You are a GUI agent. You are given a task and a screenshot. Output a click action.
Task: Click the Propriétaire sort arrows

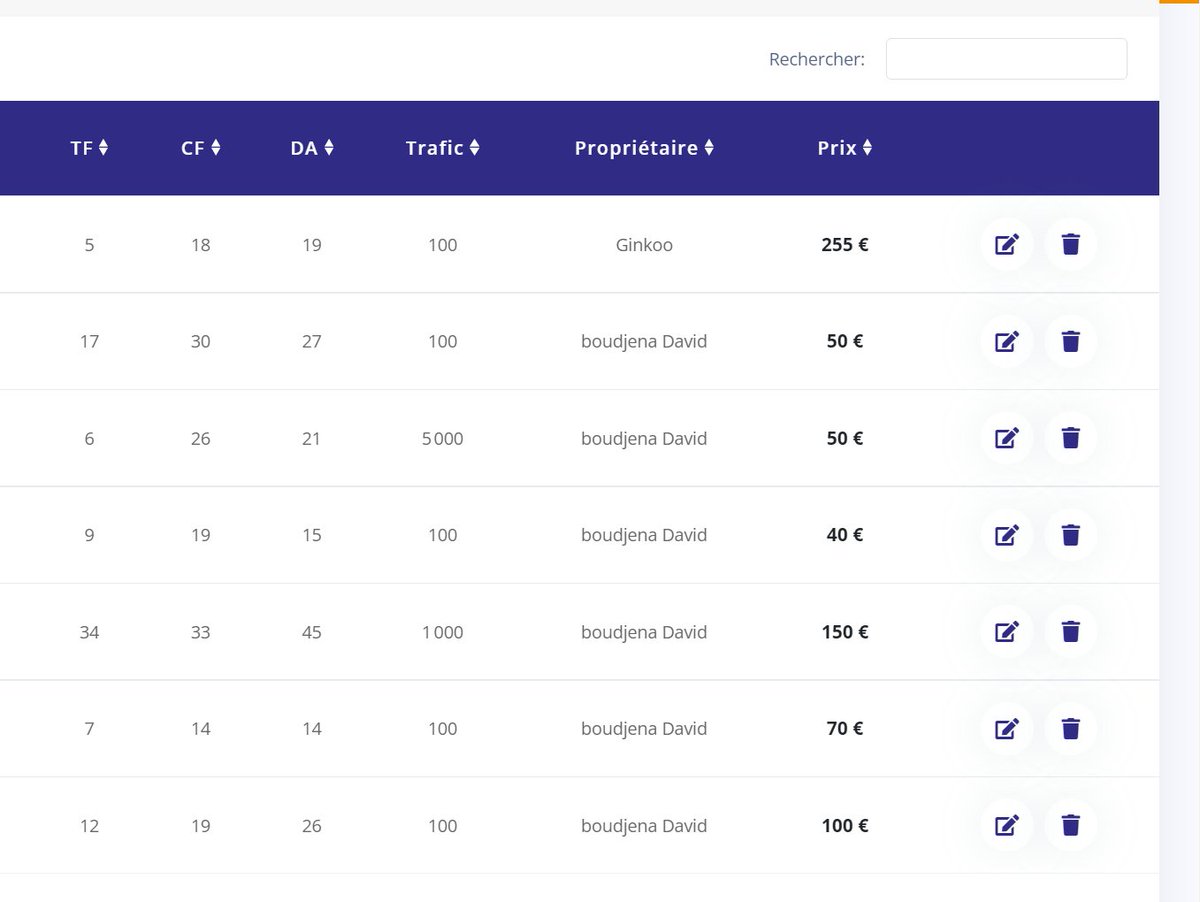pyautogui.click(x=709, y=147)
